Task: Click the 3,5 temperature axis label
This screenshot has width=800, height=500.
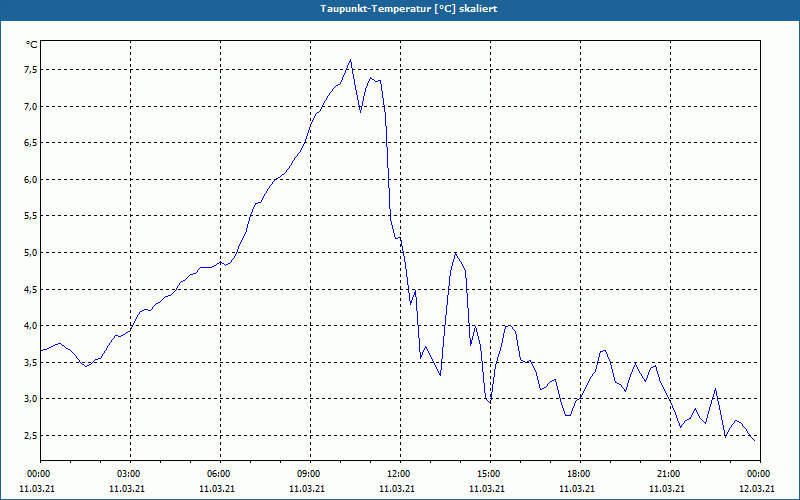Action: [31, 362]
